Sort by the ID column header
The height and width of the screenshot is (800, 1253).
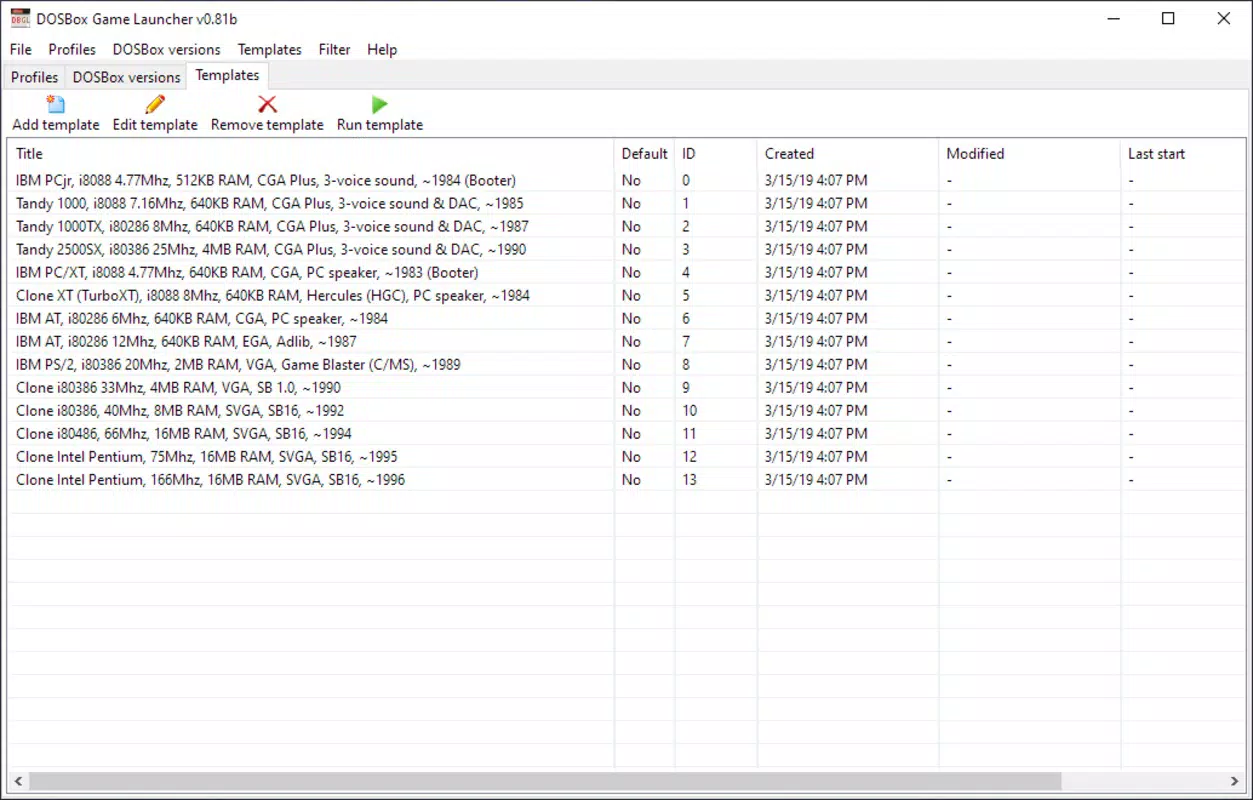715,153
